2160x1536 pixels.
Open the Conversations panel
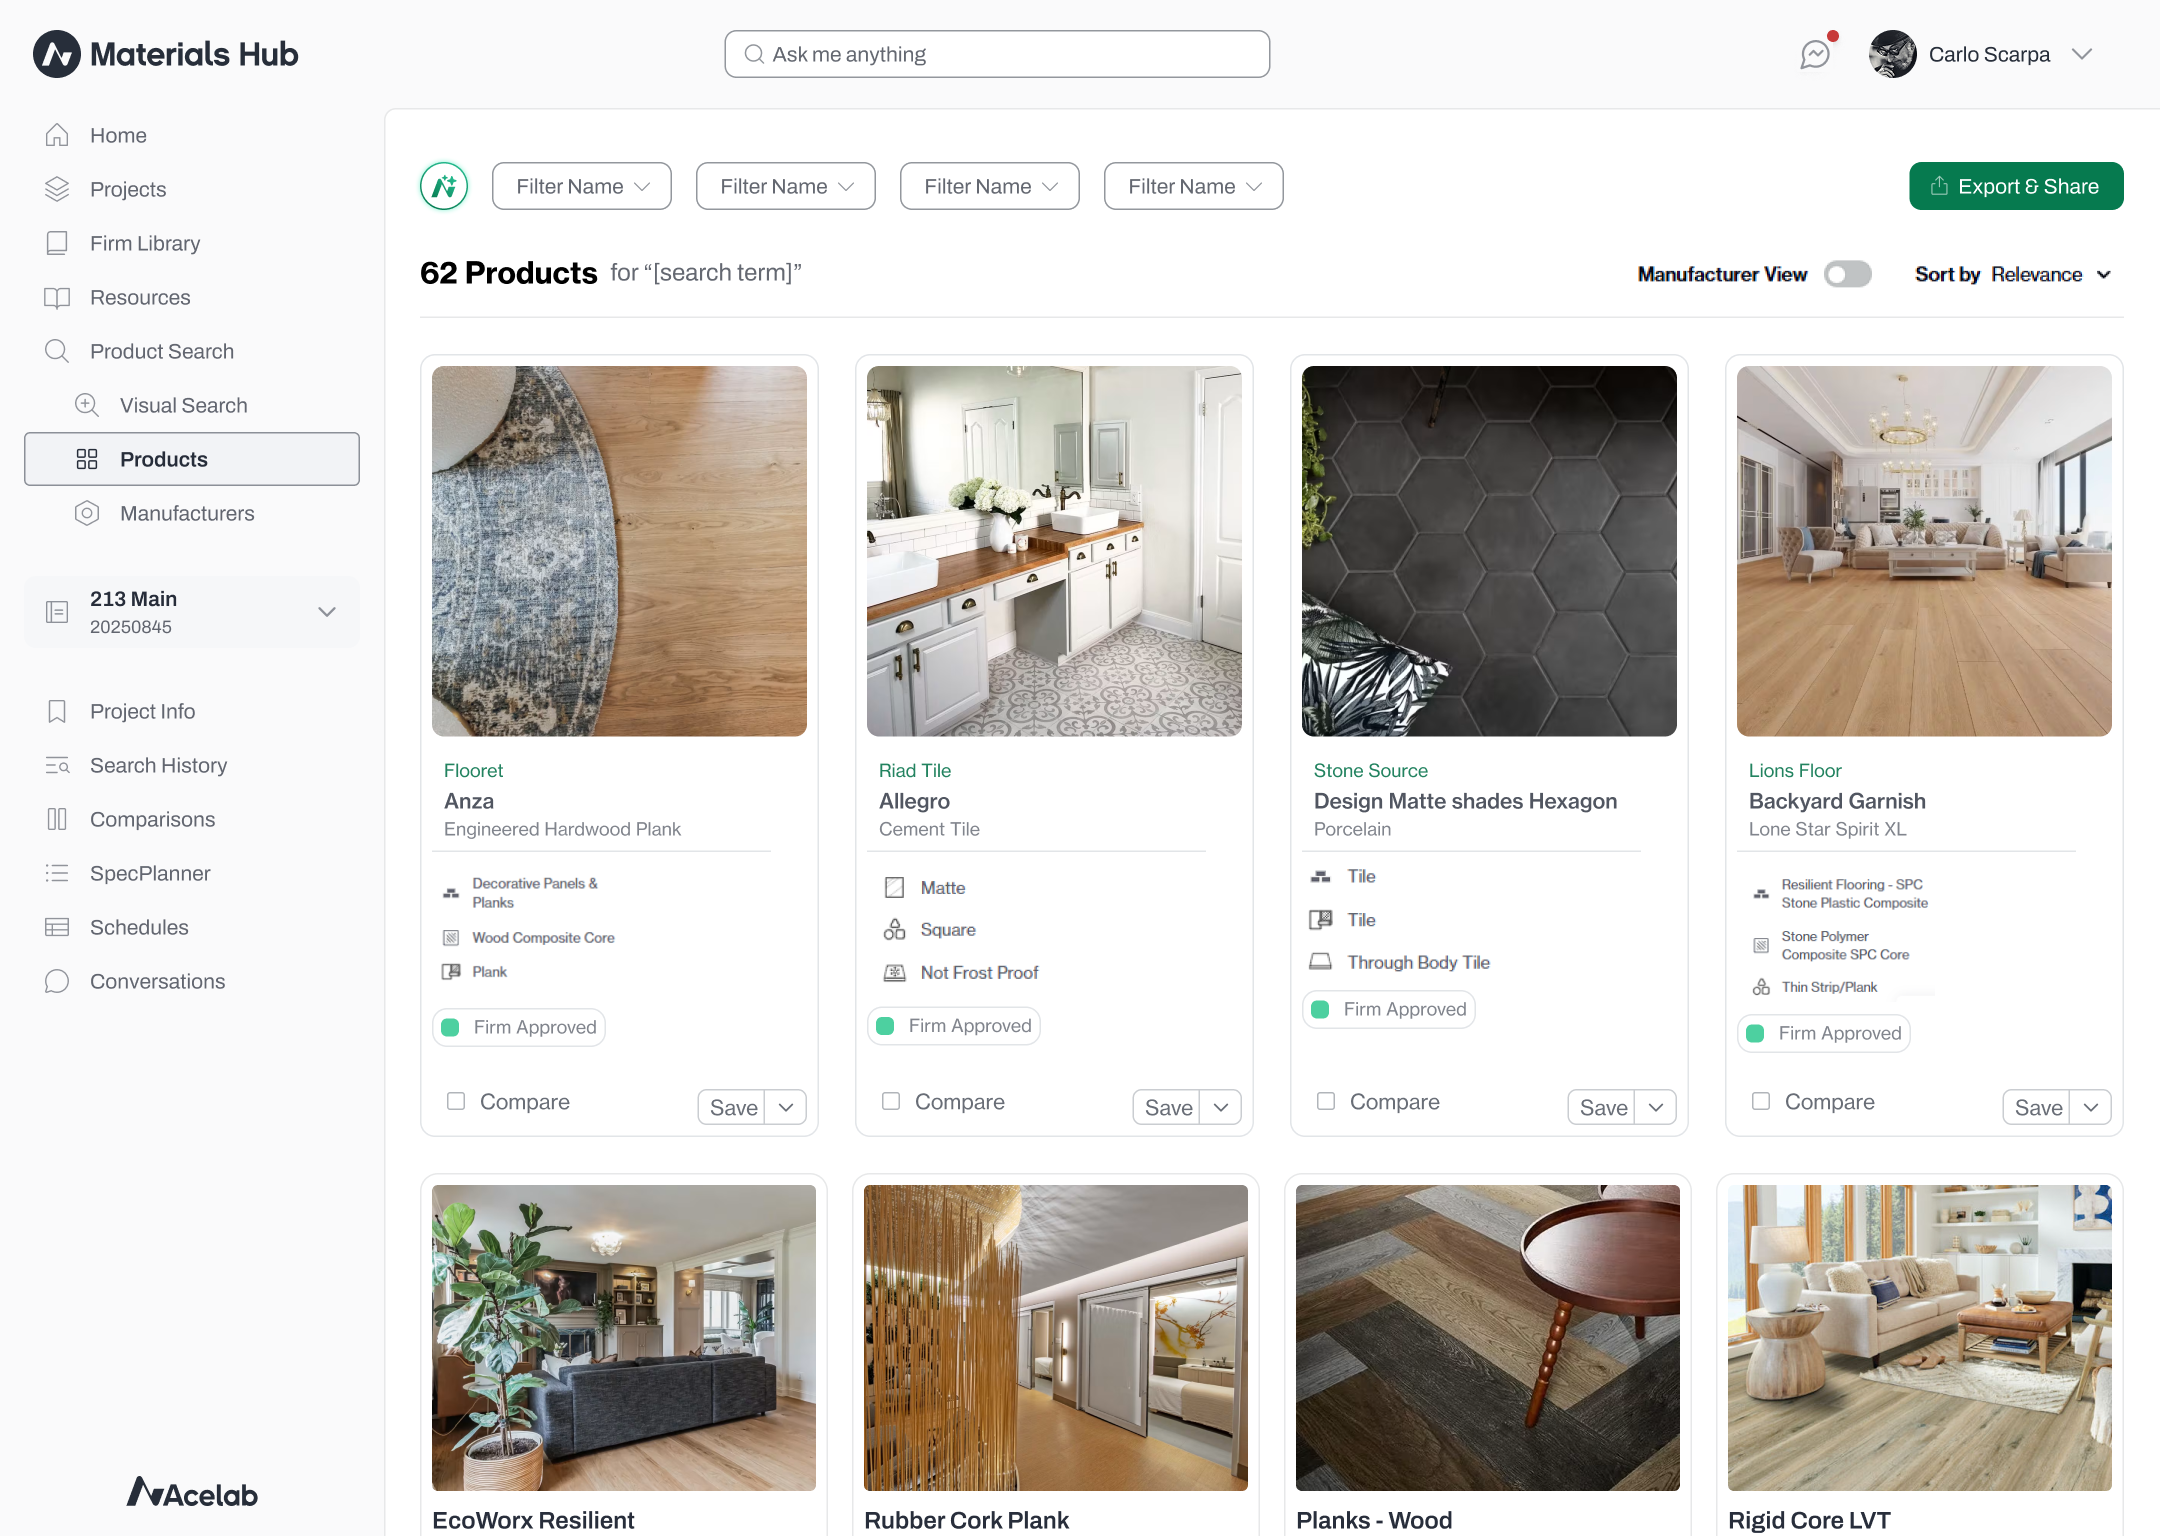[x=157, y=980]
